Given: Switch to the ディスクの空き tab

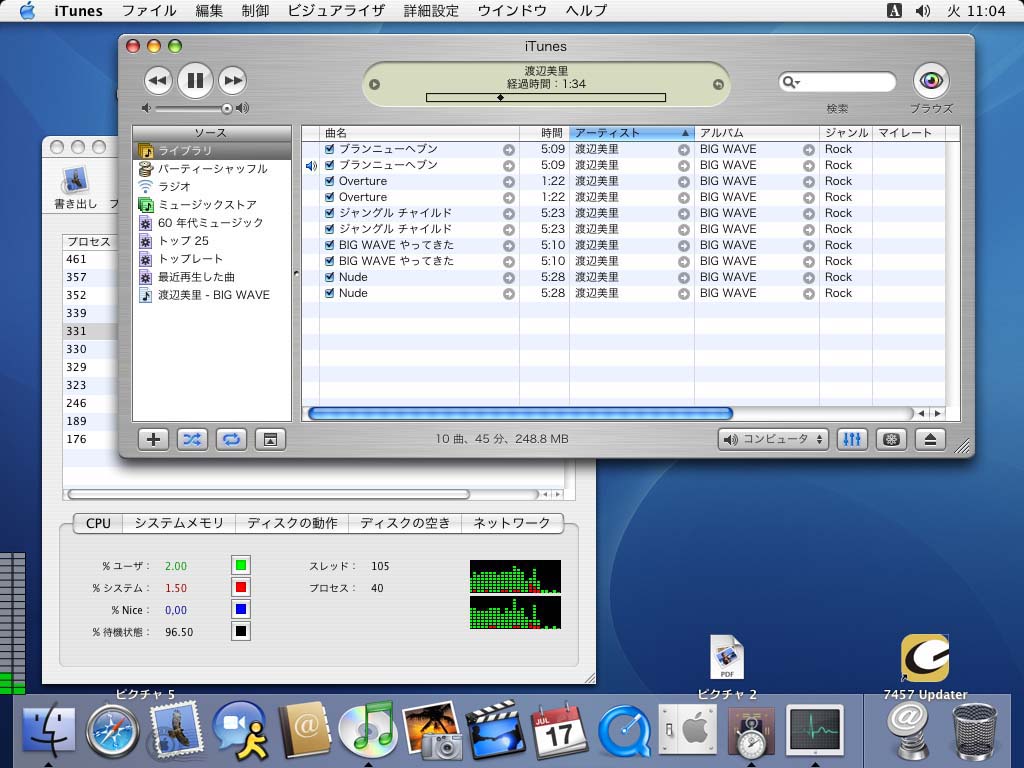Looking at the screenshot, I should [405, 523].
